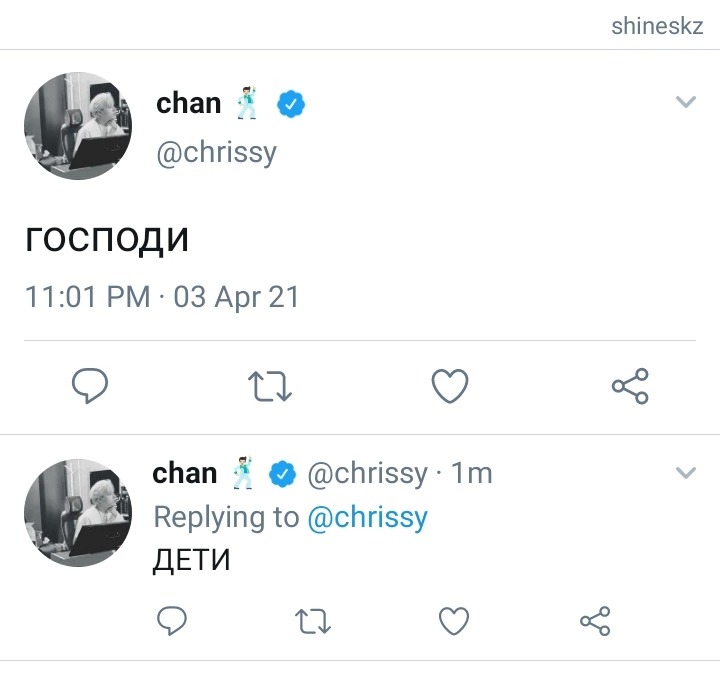Open chan's avatar on the reply tweet
This screenshot has height=673, width=720.
(78, 513)
